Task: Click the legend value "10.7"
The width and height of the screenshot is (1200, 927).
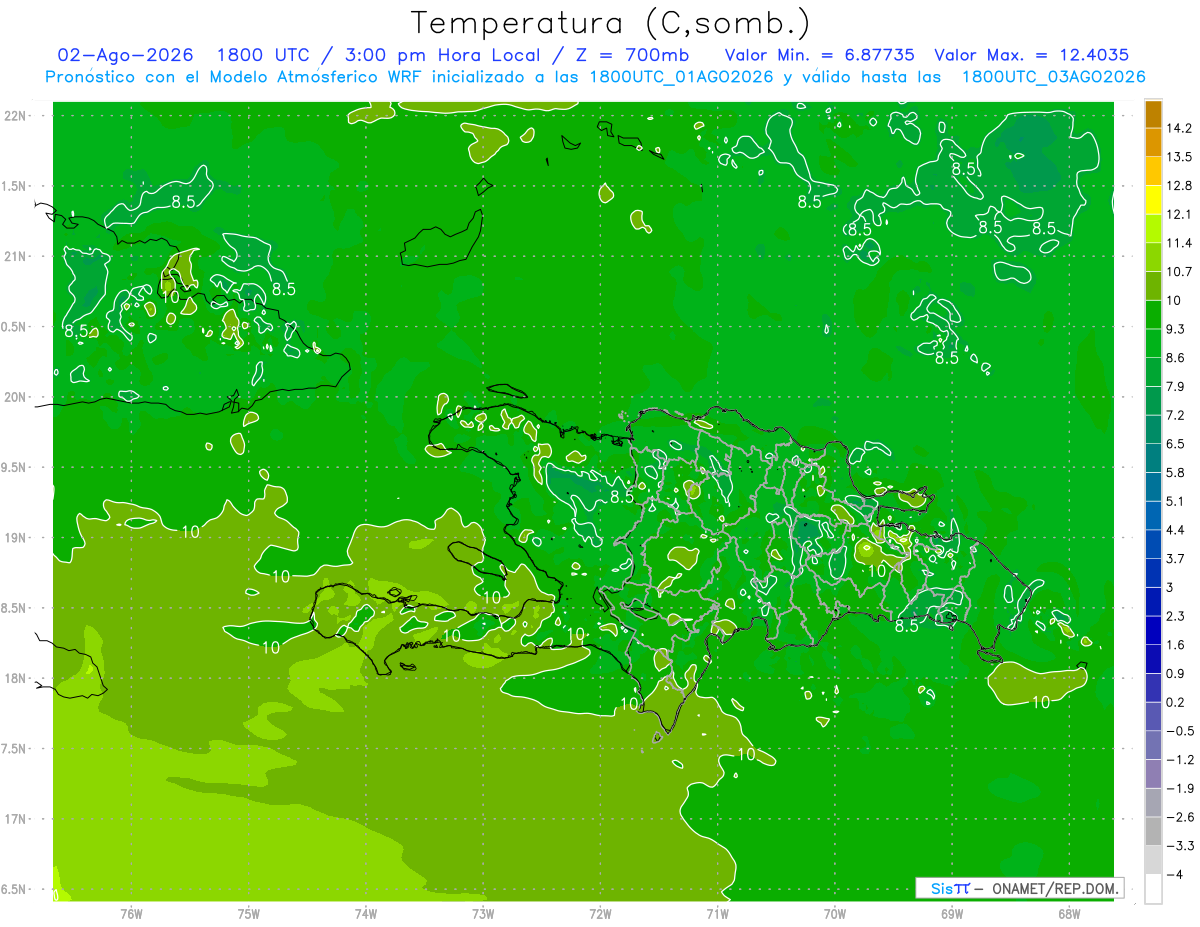Action: point(1180,272)
